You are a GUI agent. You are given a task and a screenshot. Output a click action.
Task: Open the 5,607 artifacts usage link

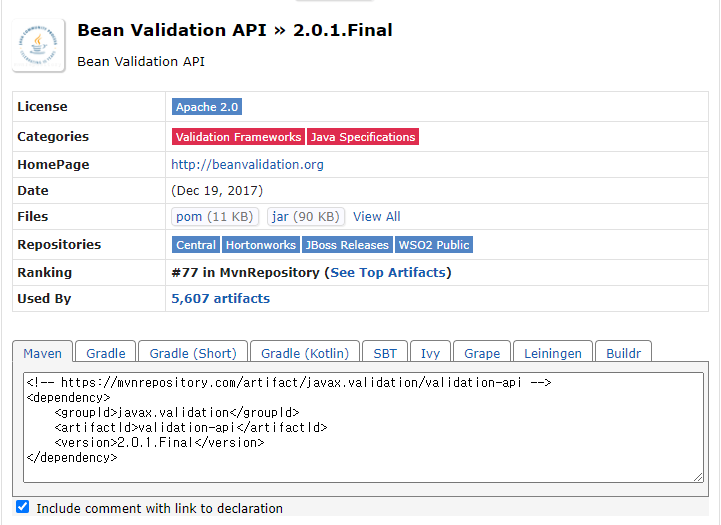(x=220, y=298)
